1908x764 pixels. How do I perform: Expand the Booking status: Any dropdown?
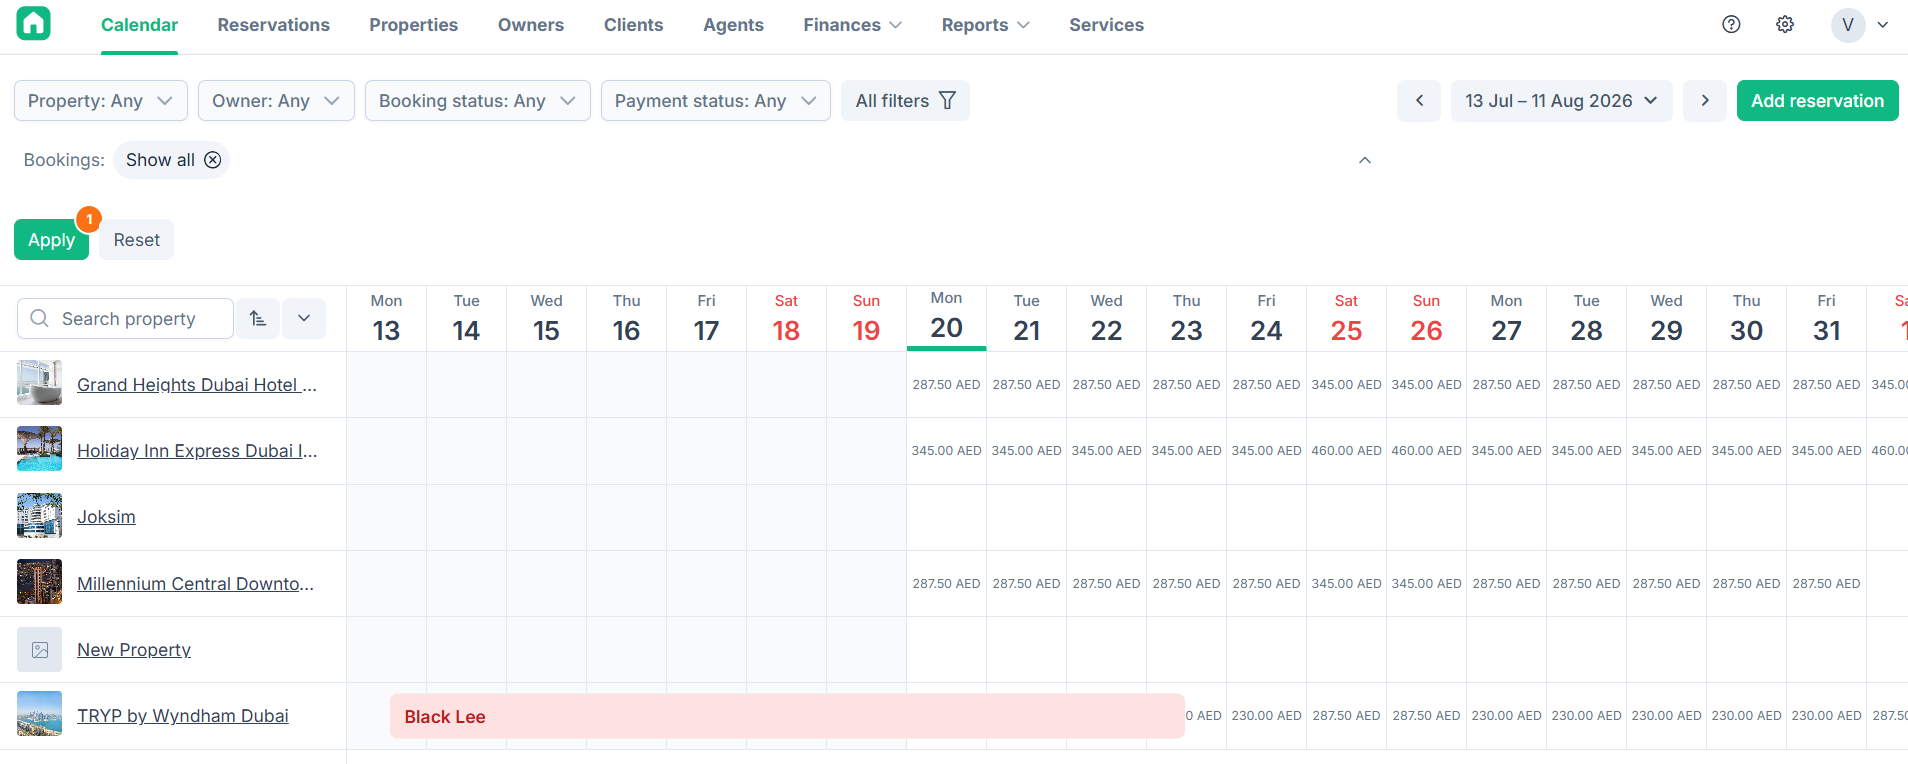(x=478, y=101)
